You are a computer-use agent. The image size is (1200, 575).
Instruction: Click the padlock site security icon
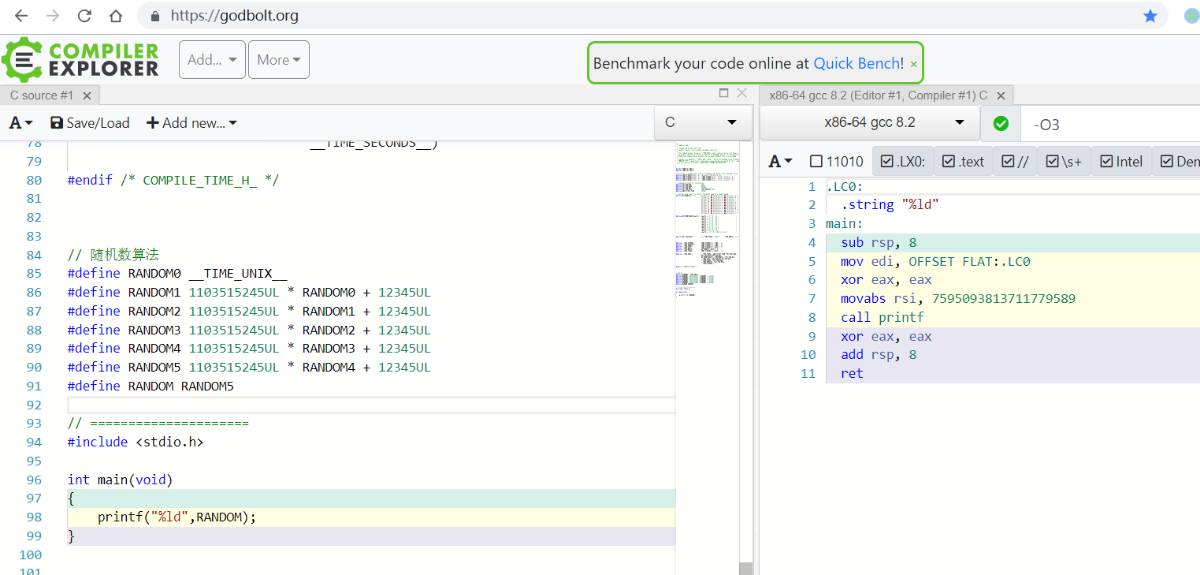point(155,16)
